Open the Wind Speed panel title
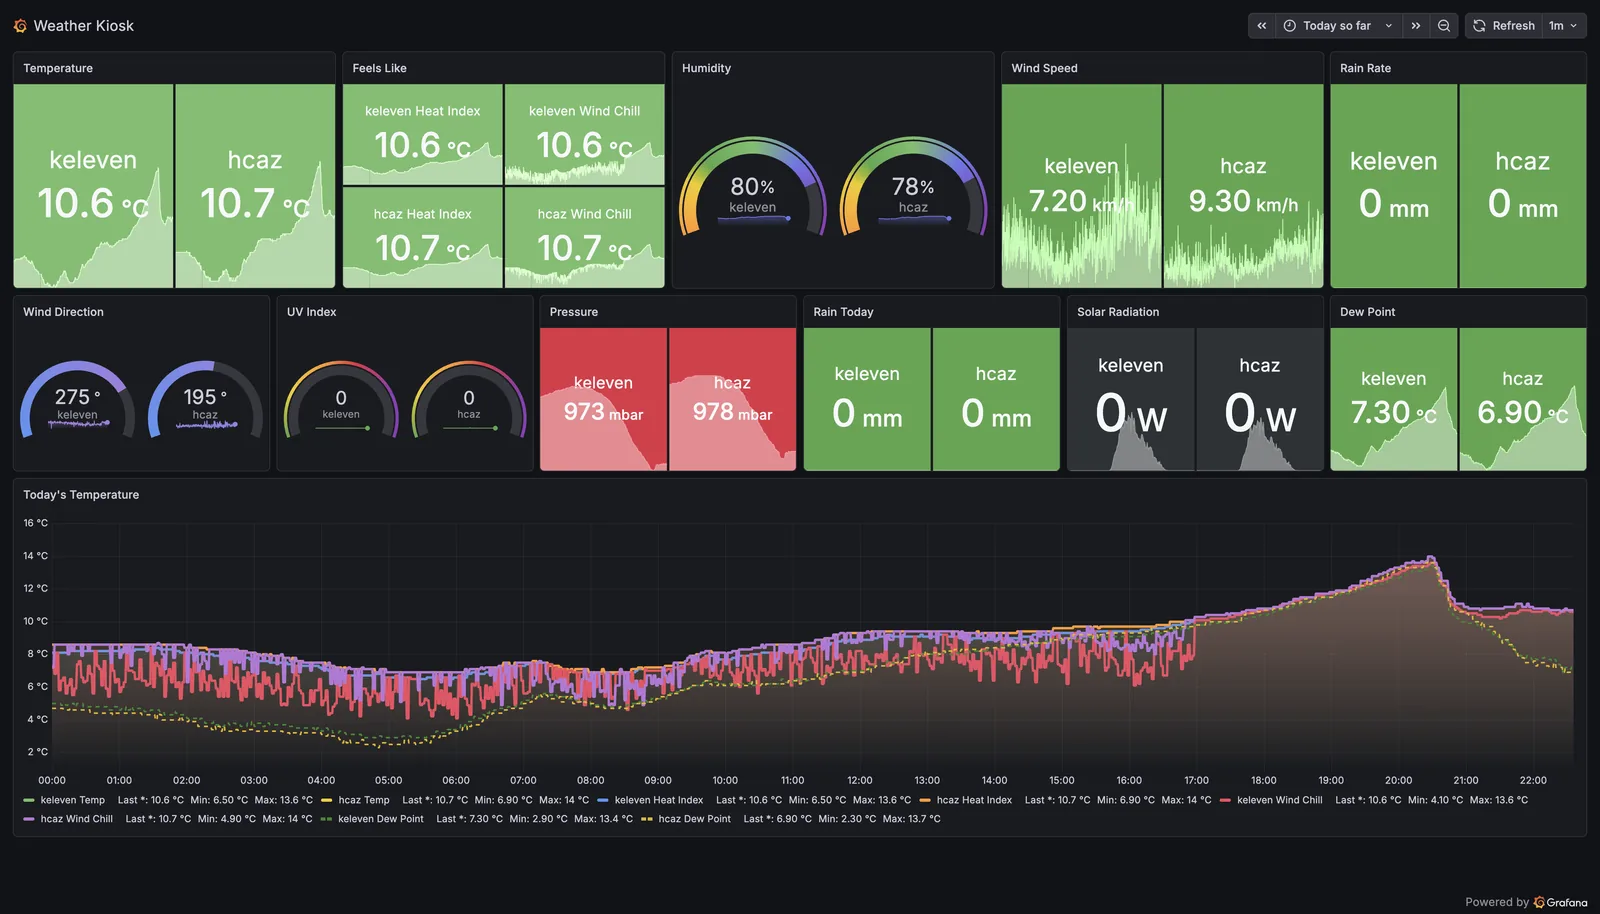 click(x=1044, y=68)
